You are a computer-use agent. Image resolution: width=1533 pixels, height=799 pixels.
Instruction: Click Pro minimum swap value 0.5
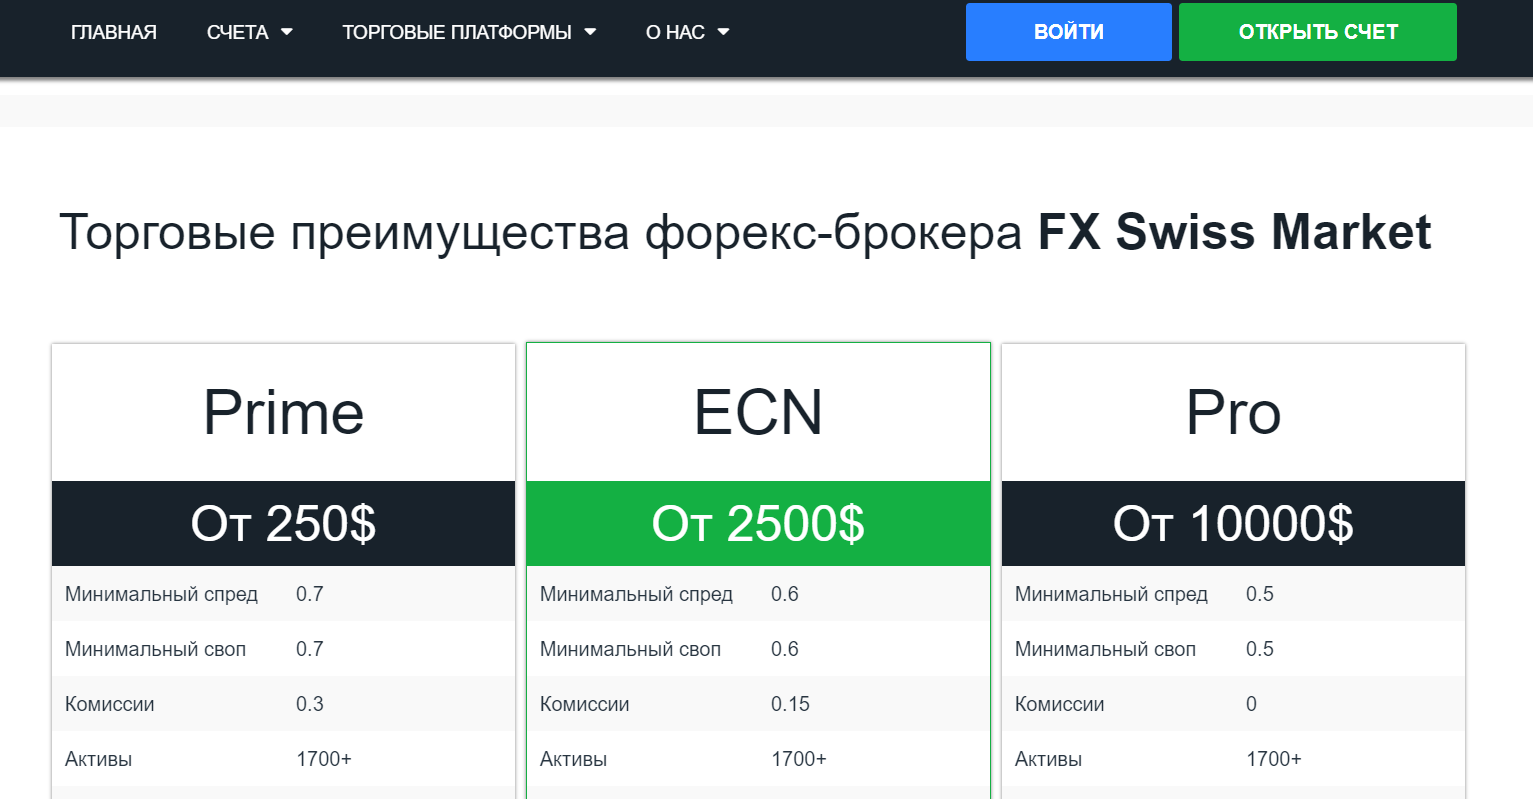pyautogui.click(x=1260, y=649)
